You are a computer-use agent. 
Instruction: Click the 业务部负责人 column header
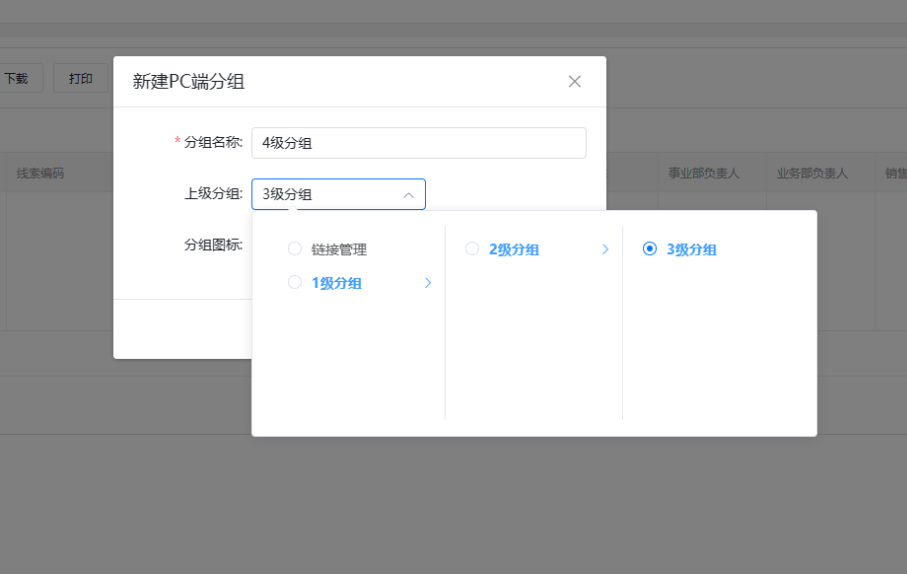(x=812, y=173)
